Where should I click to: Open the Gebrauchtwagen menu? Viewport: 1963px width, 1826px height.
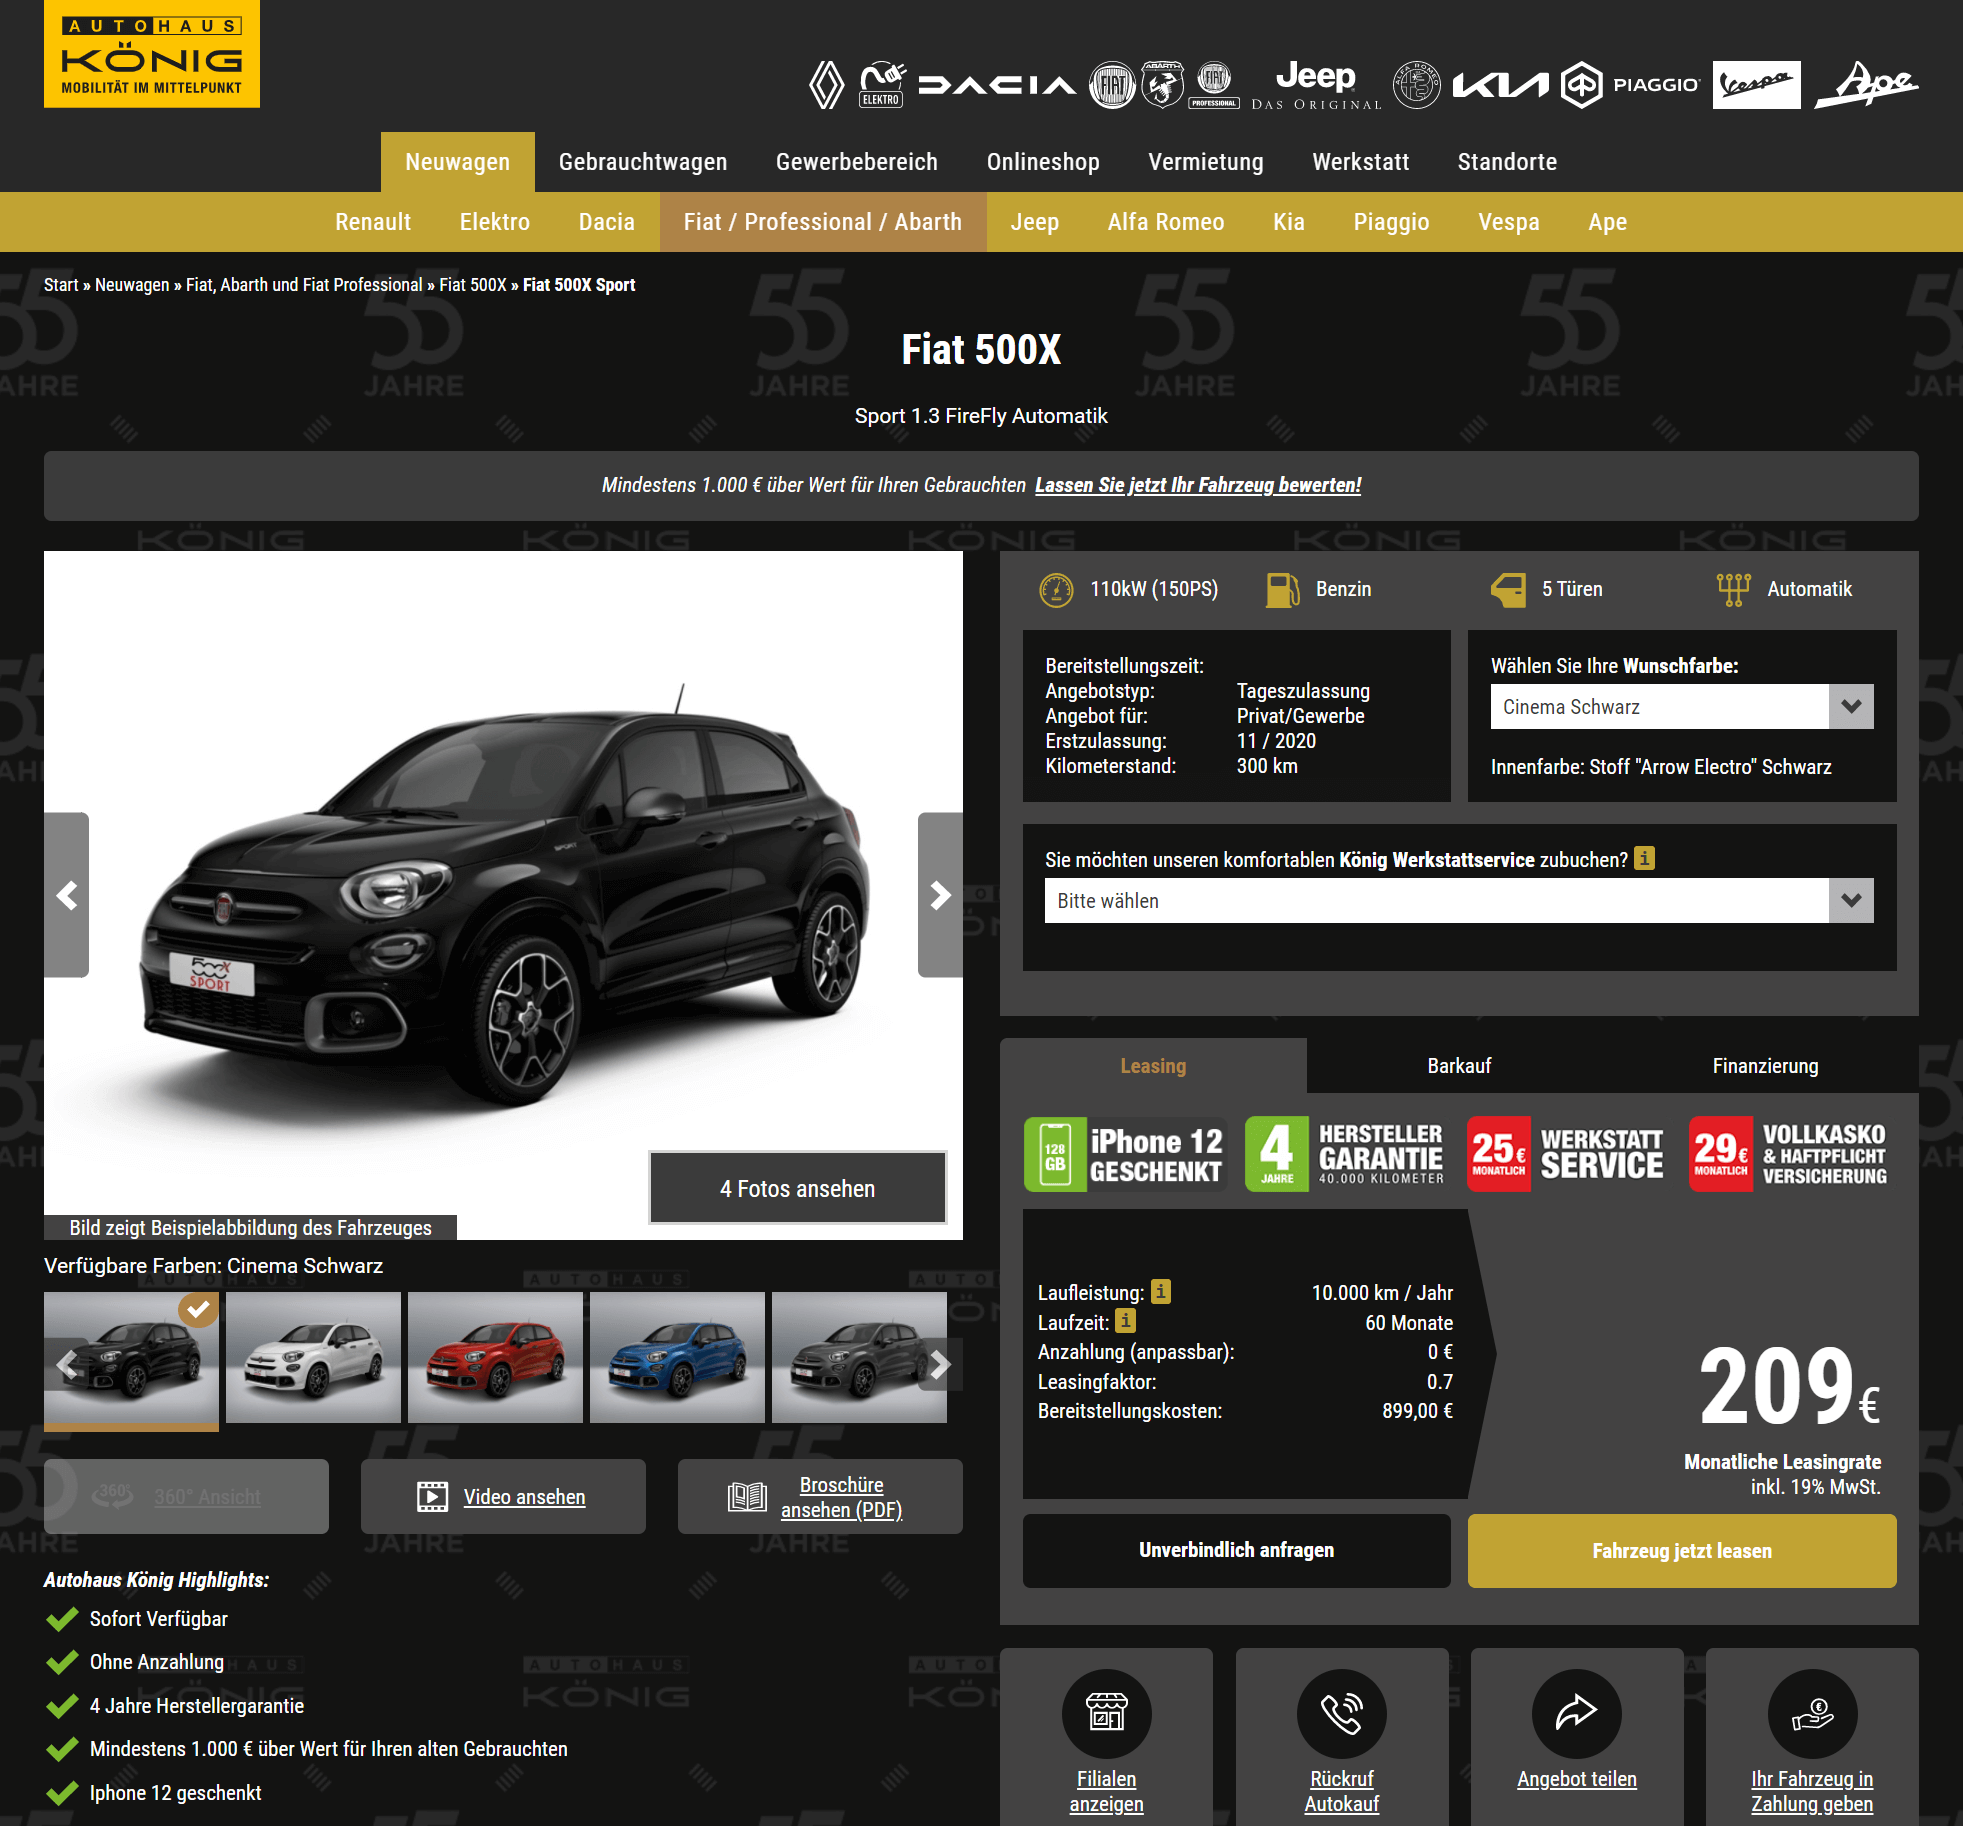(643, 162)
